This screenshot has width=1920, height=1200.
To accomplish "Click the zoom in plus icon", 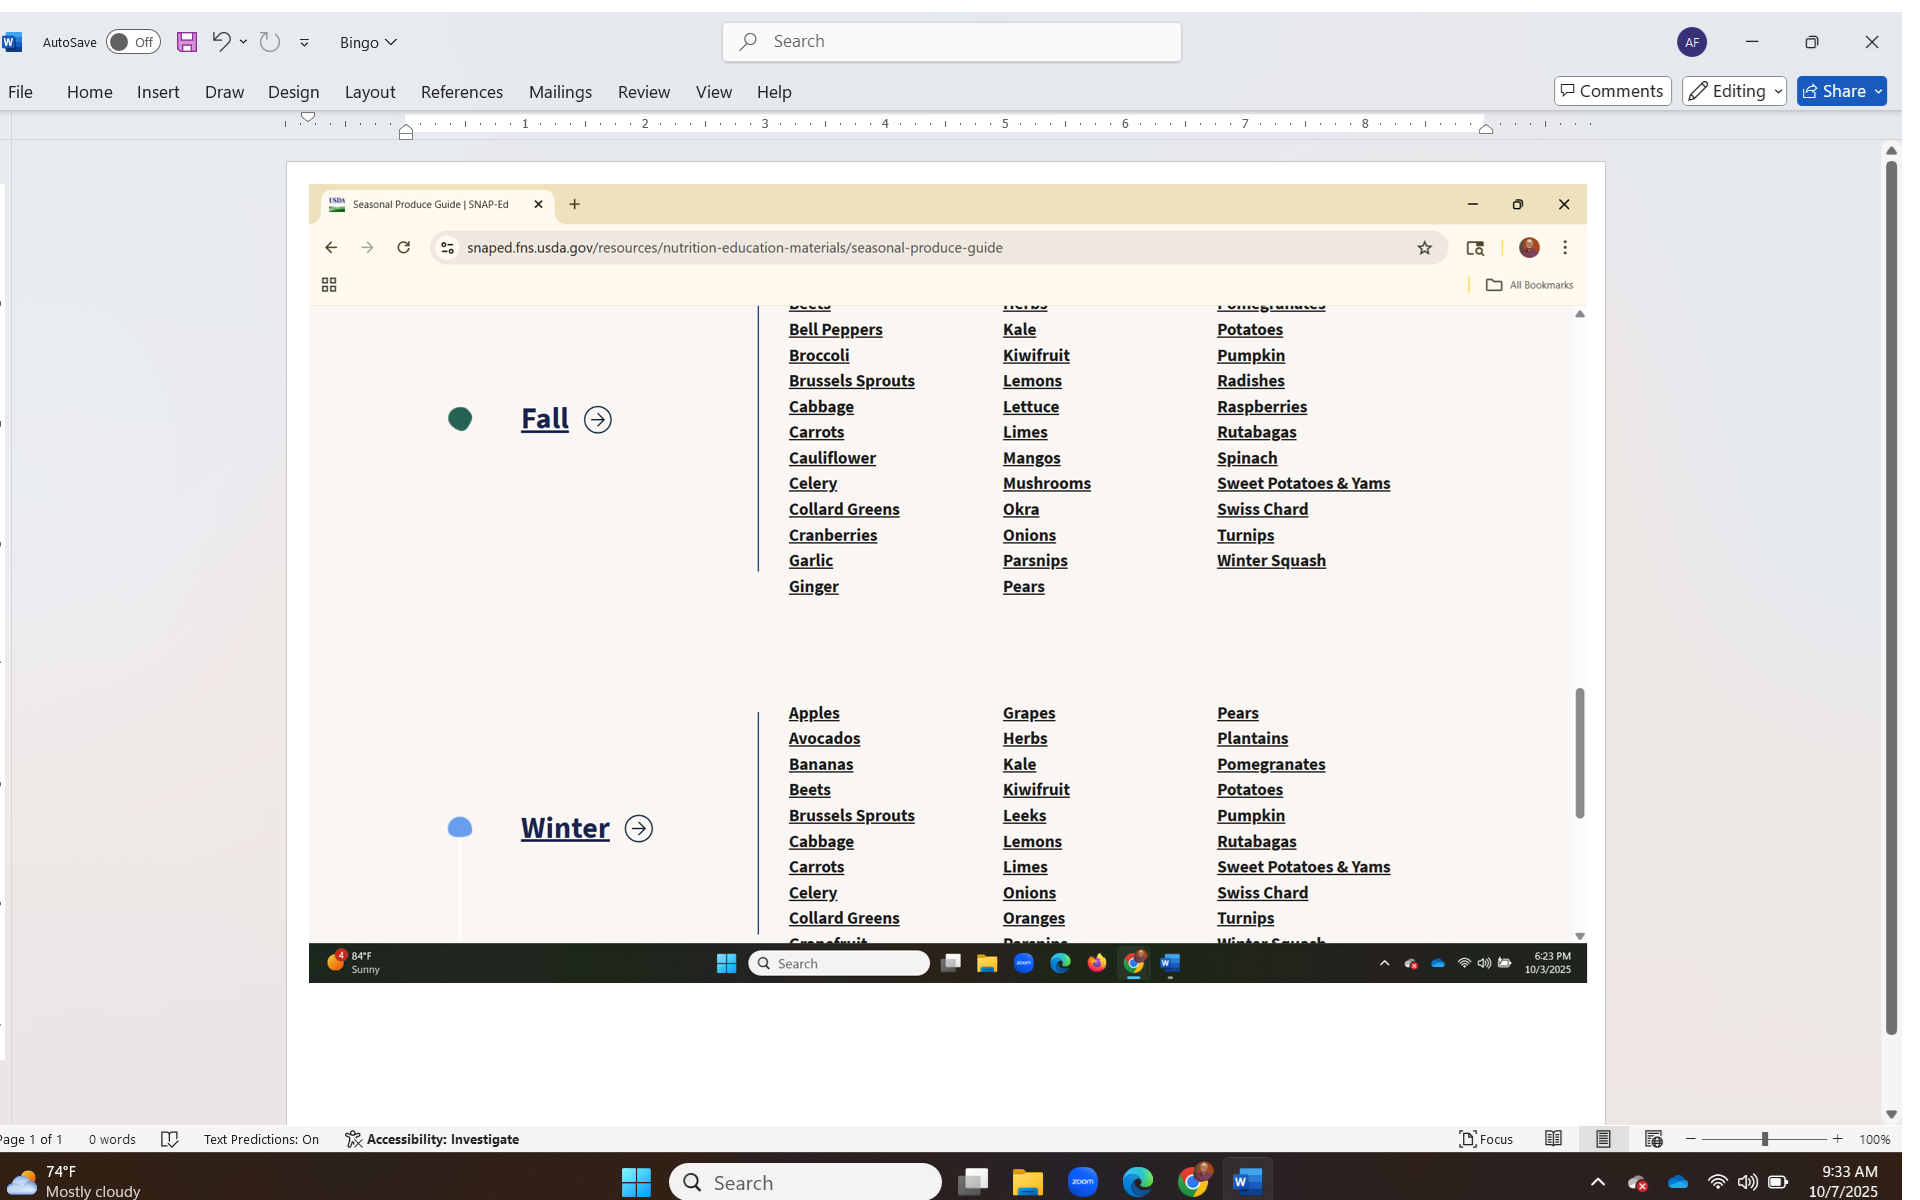I will point(1837,1139).
